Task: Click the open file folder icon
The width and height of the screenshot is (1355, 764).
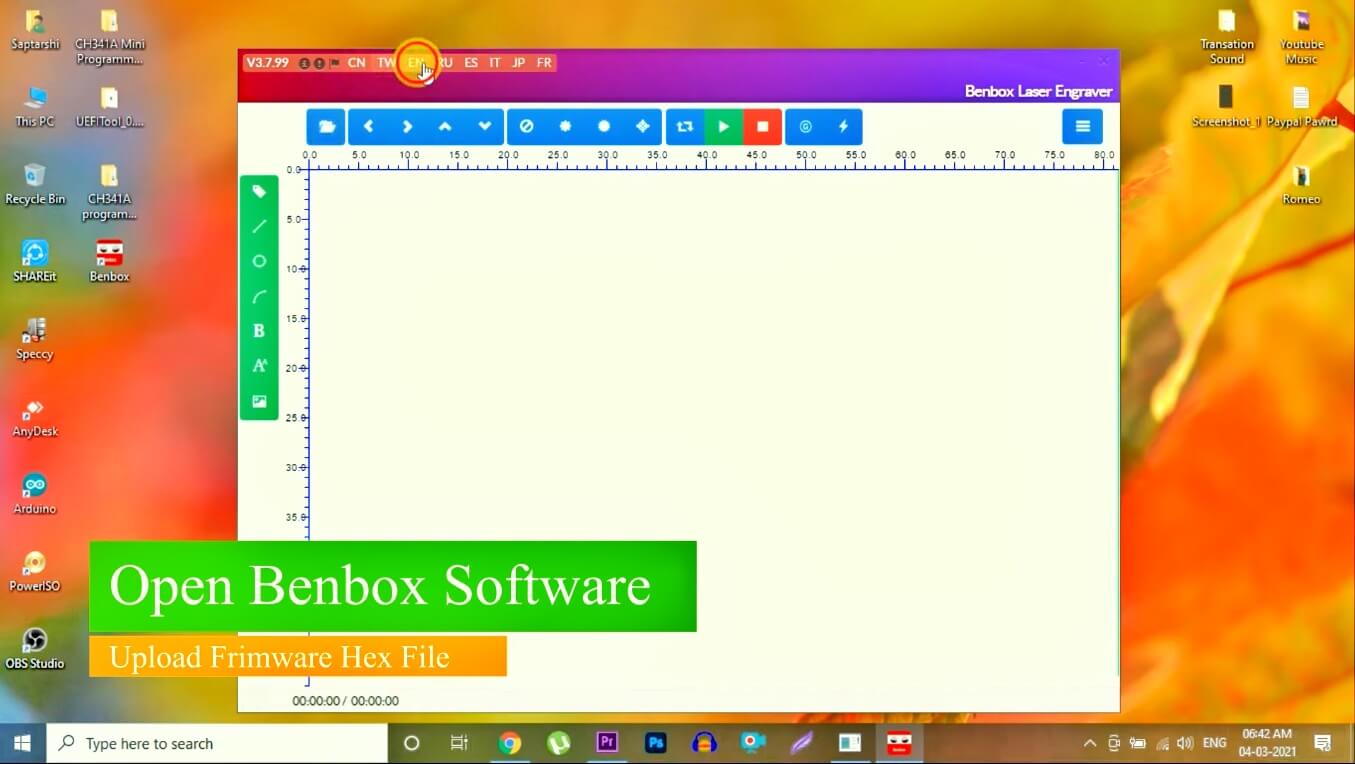Action: (326, 127)
